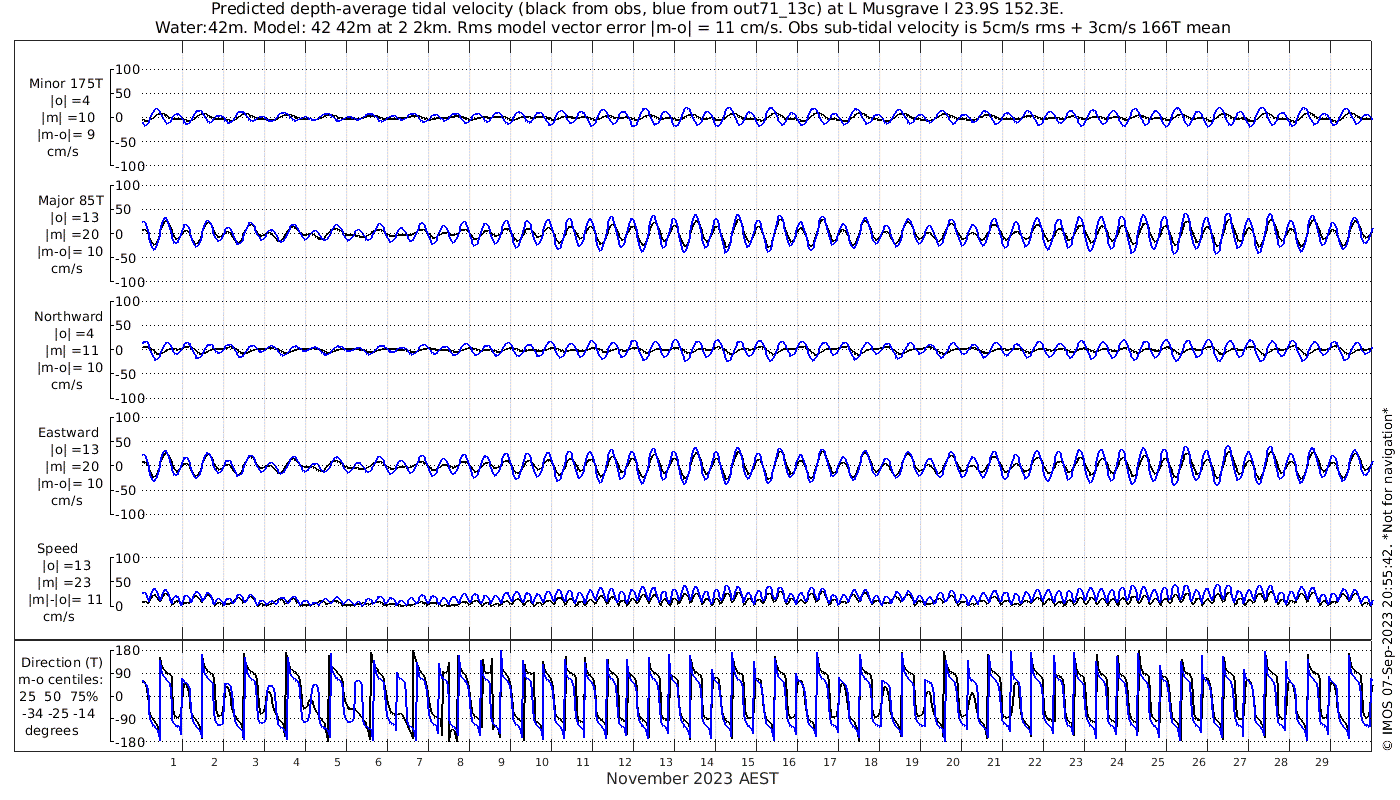1400x800 pixels.
Task: Click the day "1" date axis label
Action: (x=173, y=762)
